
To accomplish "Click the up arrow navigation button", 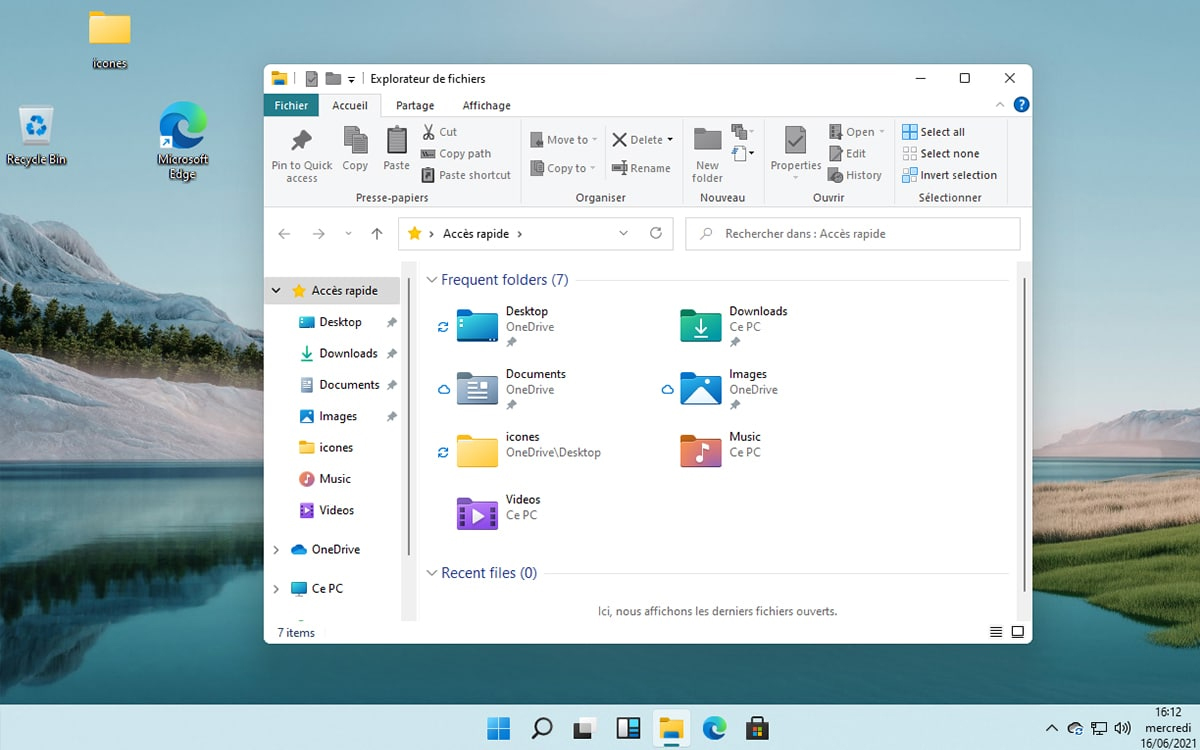I will tap(377, 234).
